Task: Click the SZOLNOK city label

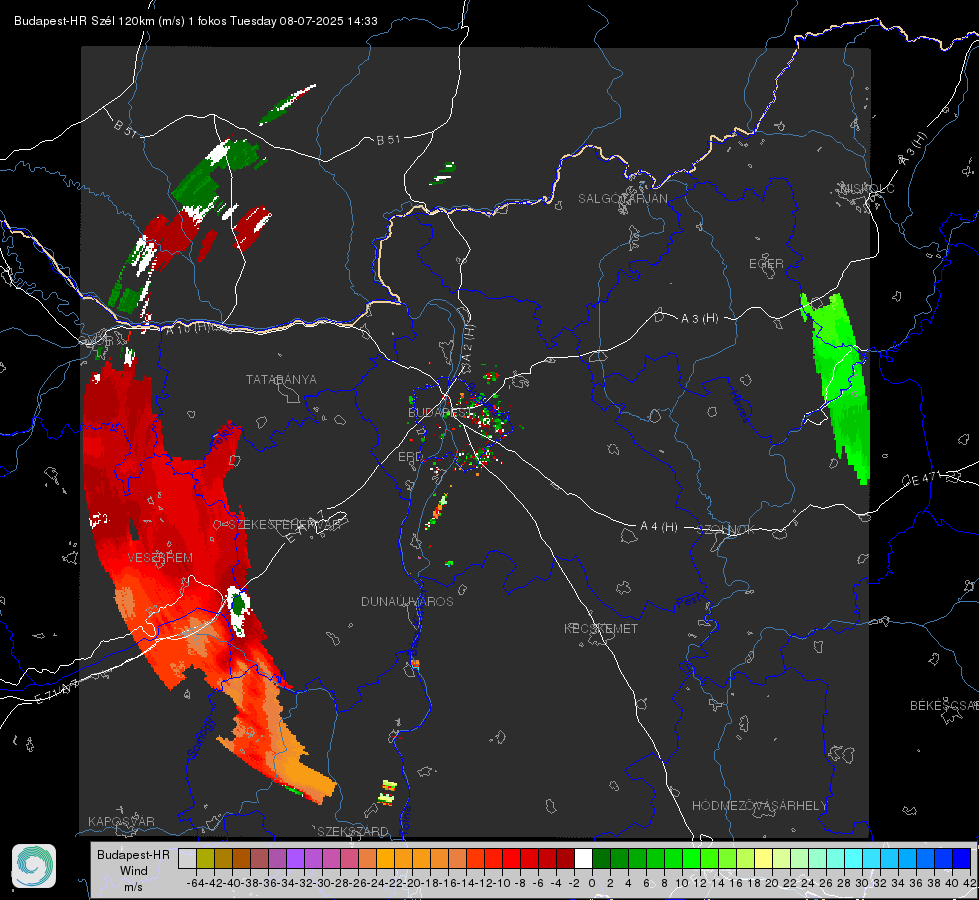Action: click(x=726, y=529)
